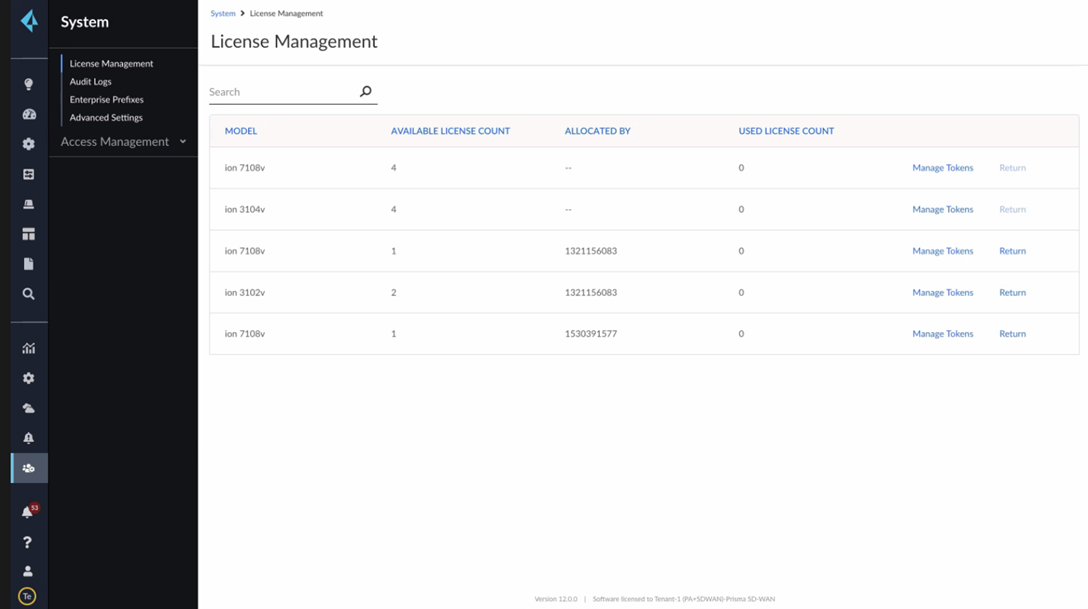Click the Search input field
Image resolution: width=1088 pixels, height=609 pixels.
(x=282, y=92)
